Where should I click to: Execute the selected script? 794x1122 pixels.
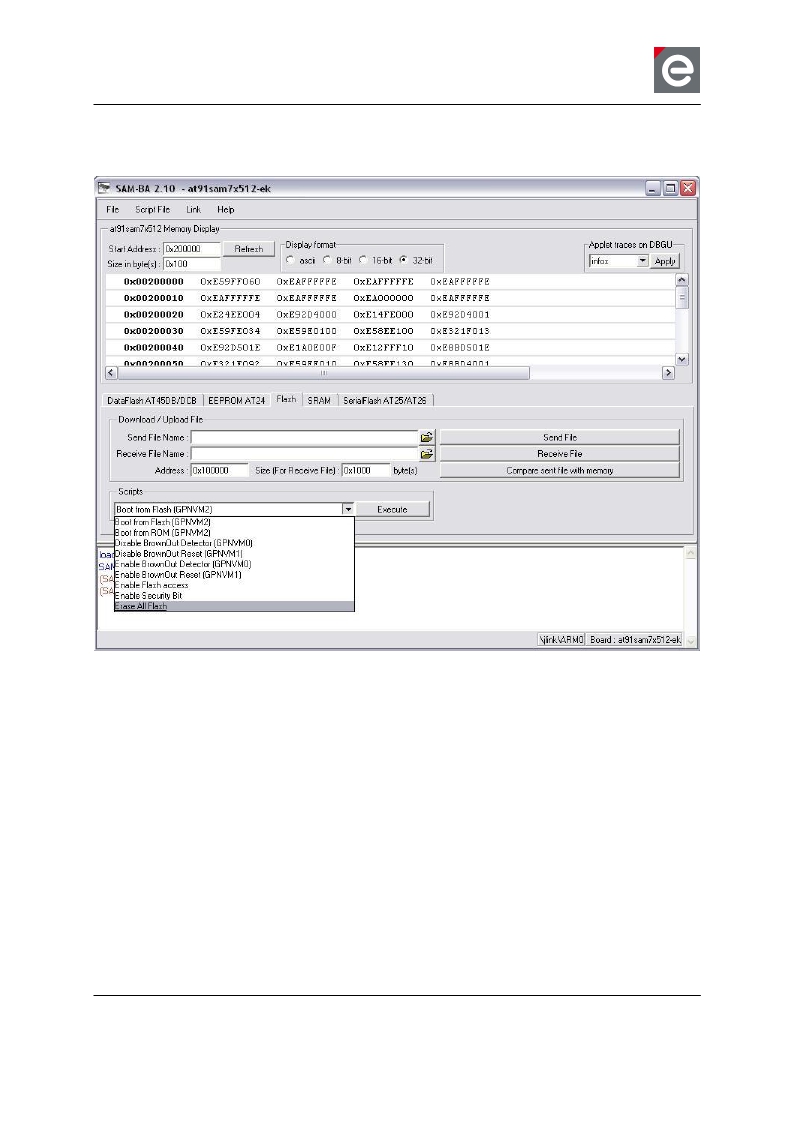[x=392, y=509]
